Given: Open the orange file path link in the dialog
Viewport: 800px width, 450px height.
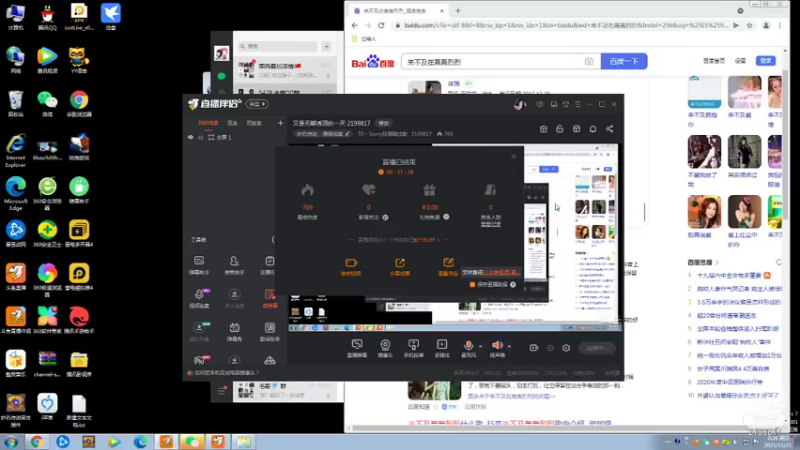Looking at the screenshot, I should pos(501,272).
